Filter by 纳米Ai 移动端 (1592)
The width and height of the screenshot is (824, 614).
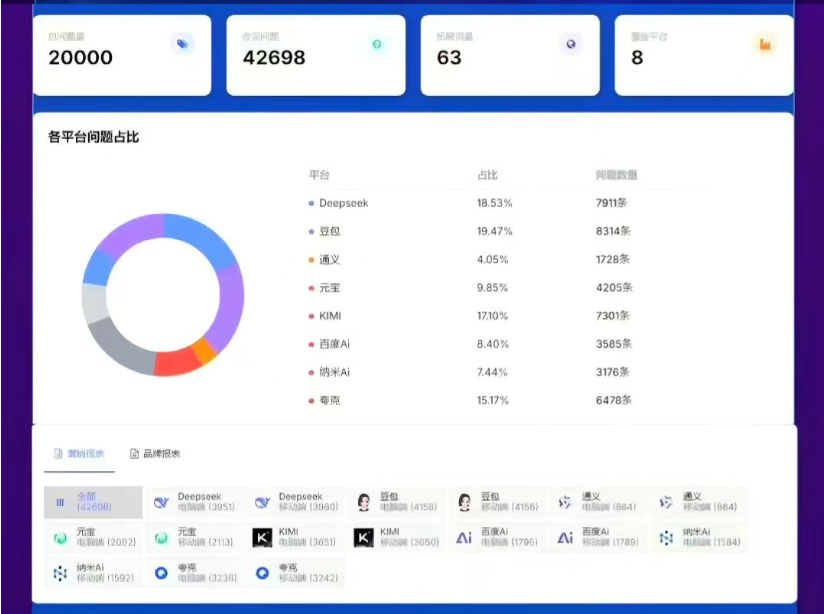[93, 573]
